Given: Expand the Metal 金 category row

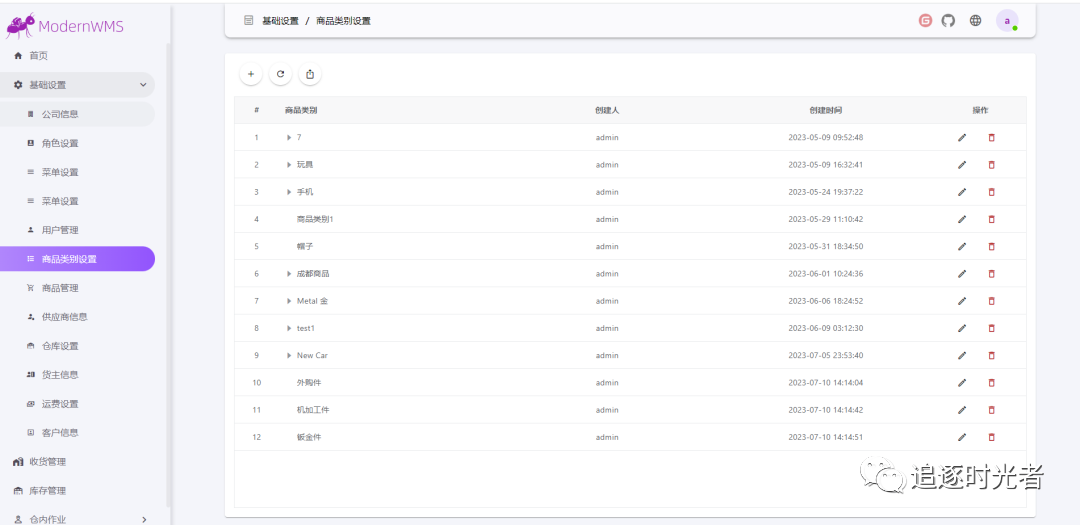Looking at the screenshot, I should 289,301.
